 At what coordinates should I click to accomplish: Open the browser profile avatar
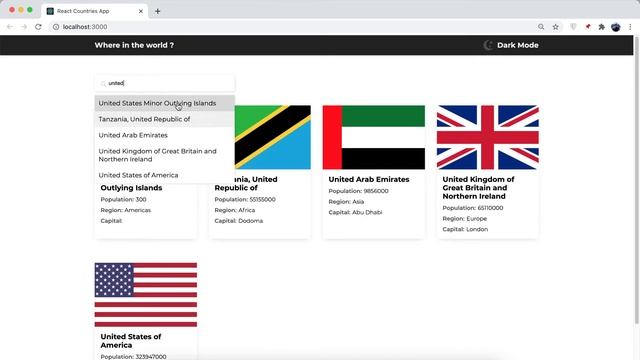[616, 27]
